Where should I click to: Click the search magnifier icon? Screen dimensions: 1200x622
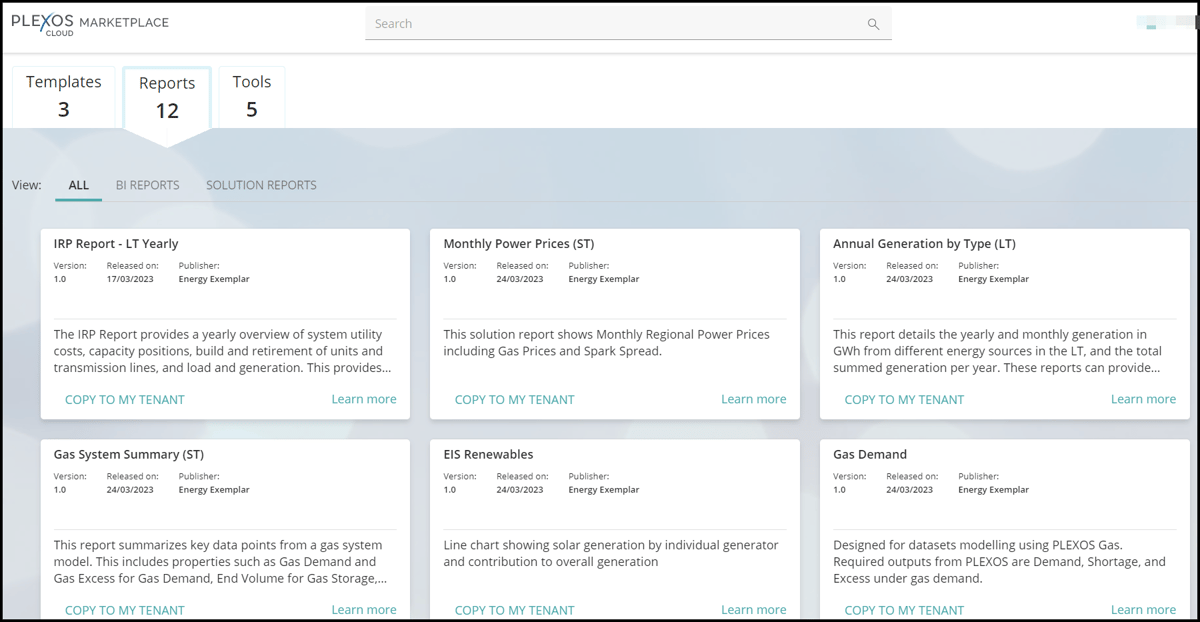pos(873,24)
